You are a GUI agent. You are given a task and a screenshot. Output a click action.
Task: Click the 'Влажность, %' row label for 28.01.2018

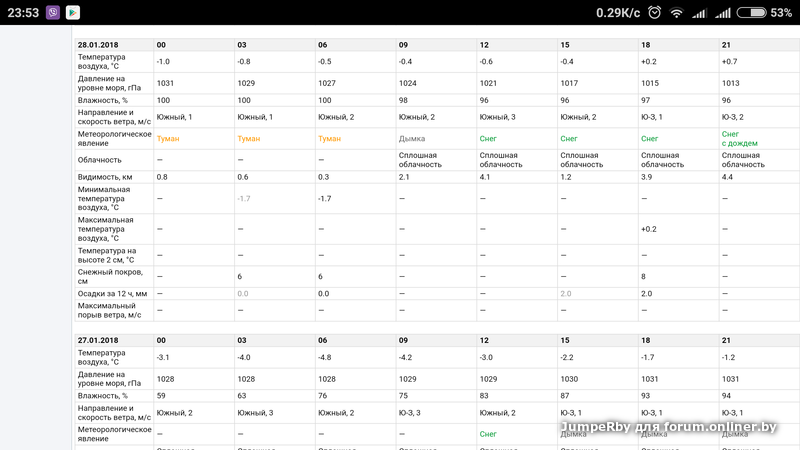(103, 101)
